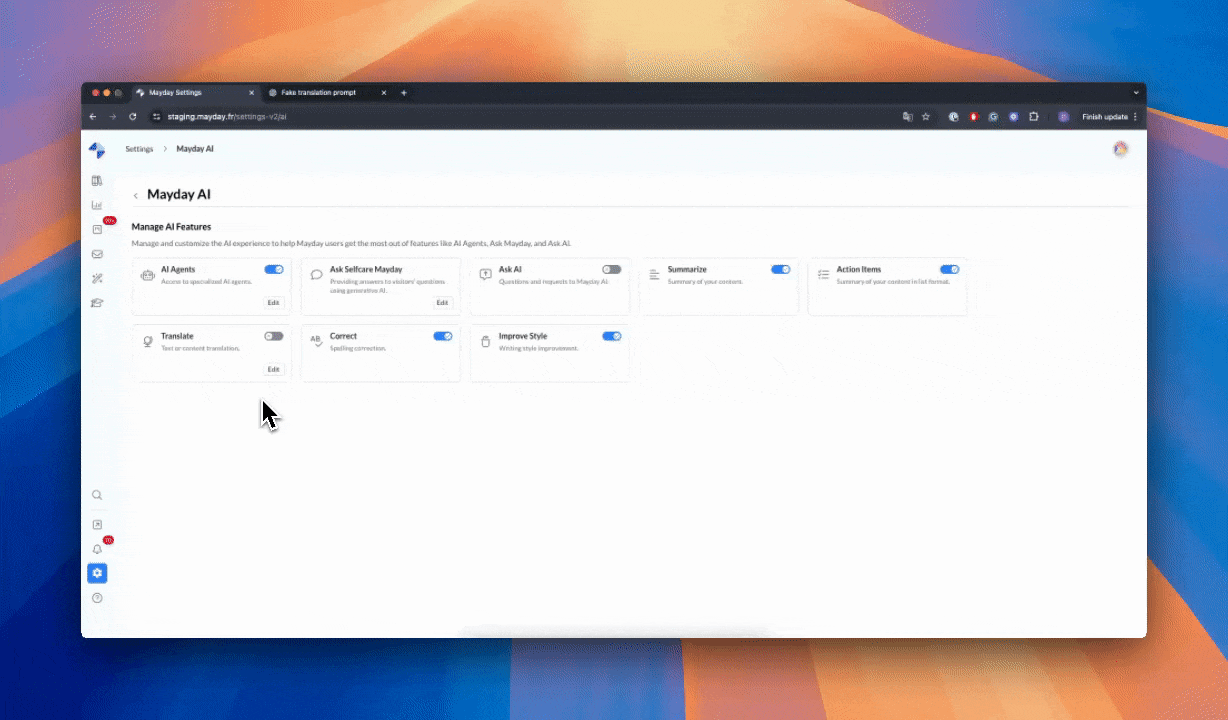This screenshot has height=720, width=1228.
Task: Click the back chevron beside Mayday AI title
Action: click(136, 196)
